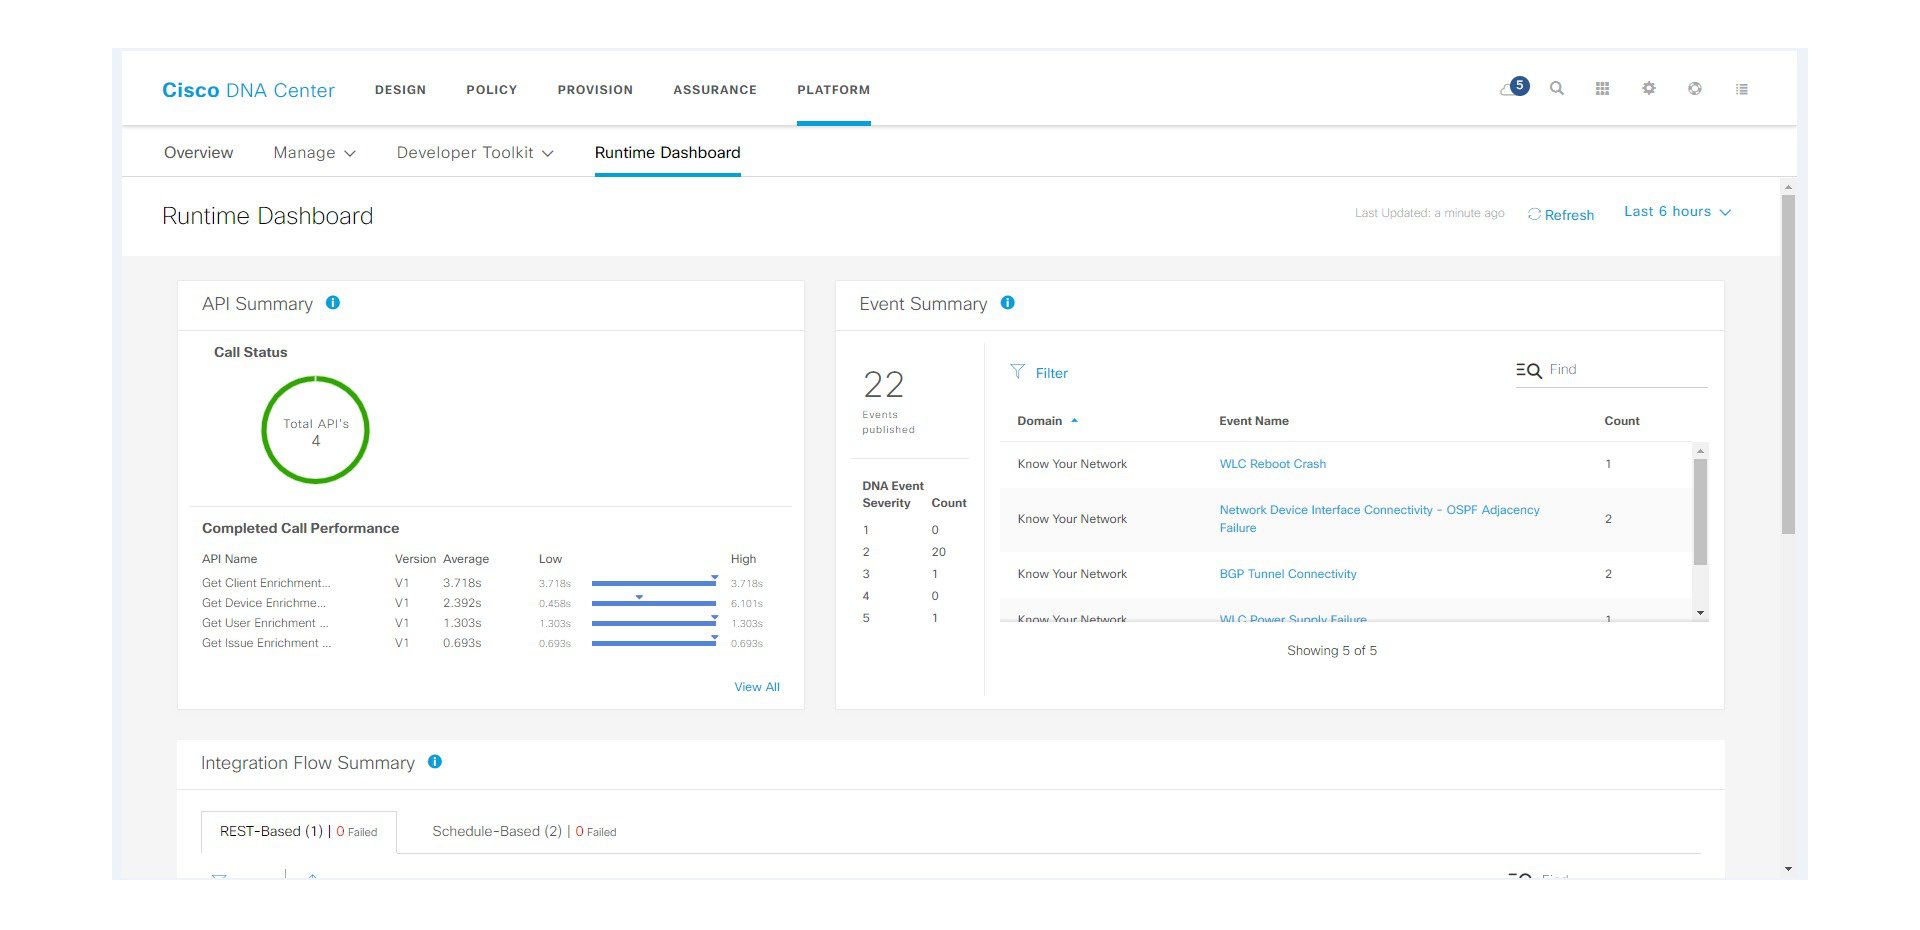Select the Overview tab
The image size is (1920, 930).
(x=198, y=152)
